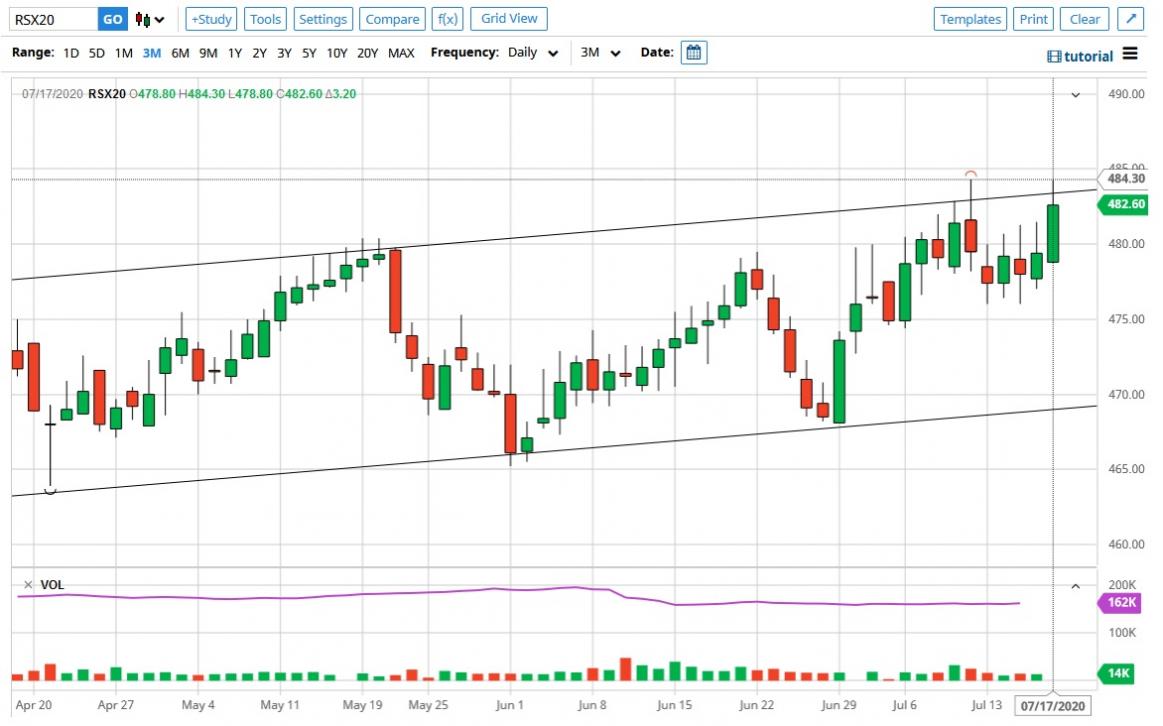Select the 6M range option
This screenshot has height=726, width=1163.
pos(180,52)
